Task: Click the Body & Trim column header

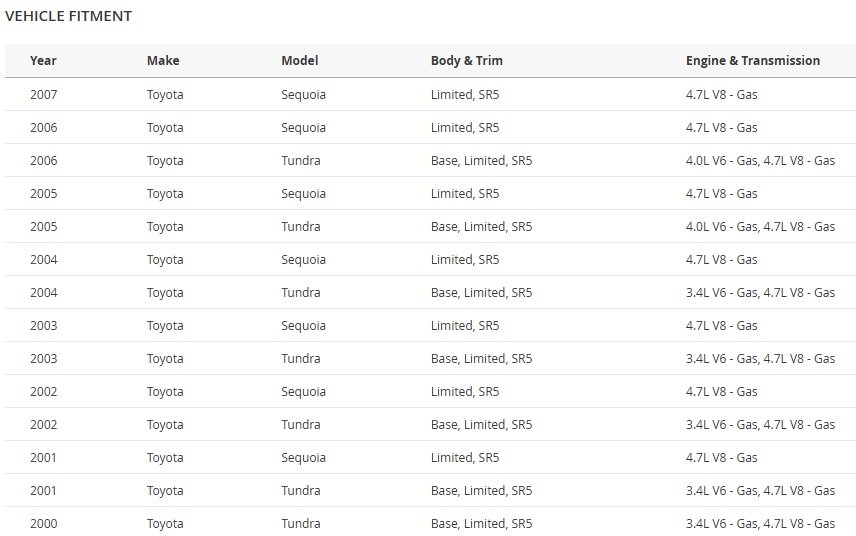Action: pyautogui.click(x=467, y=61)
